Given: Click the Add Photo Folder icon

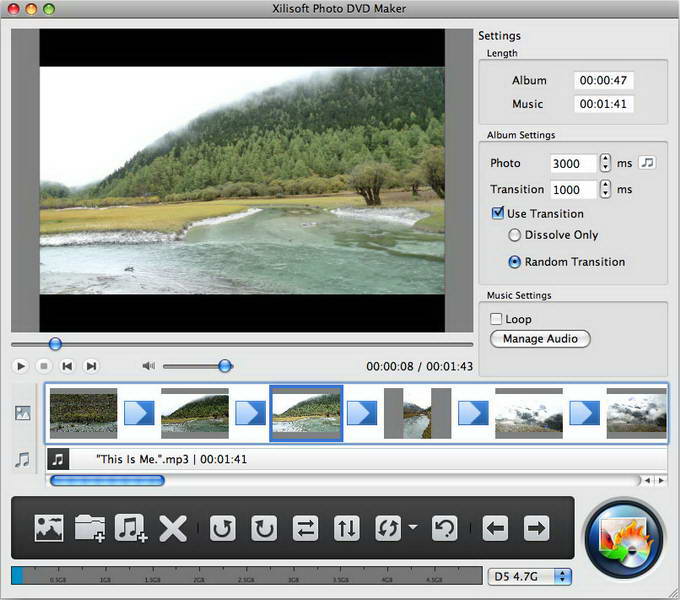Looking at the screenshot, I should coord(90,528).
